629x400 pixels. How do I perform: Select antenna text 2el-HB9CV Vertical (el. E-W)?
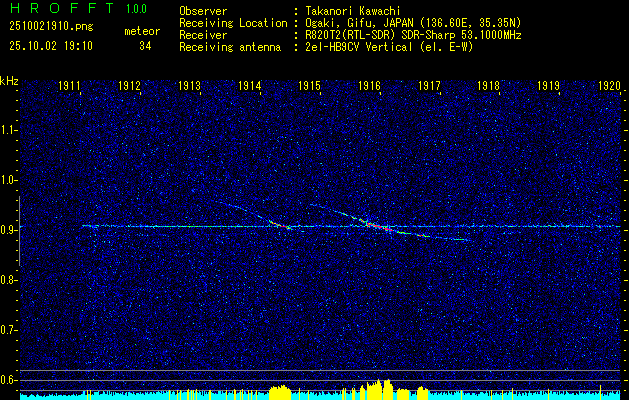click(x=389, y=47)
